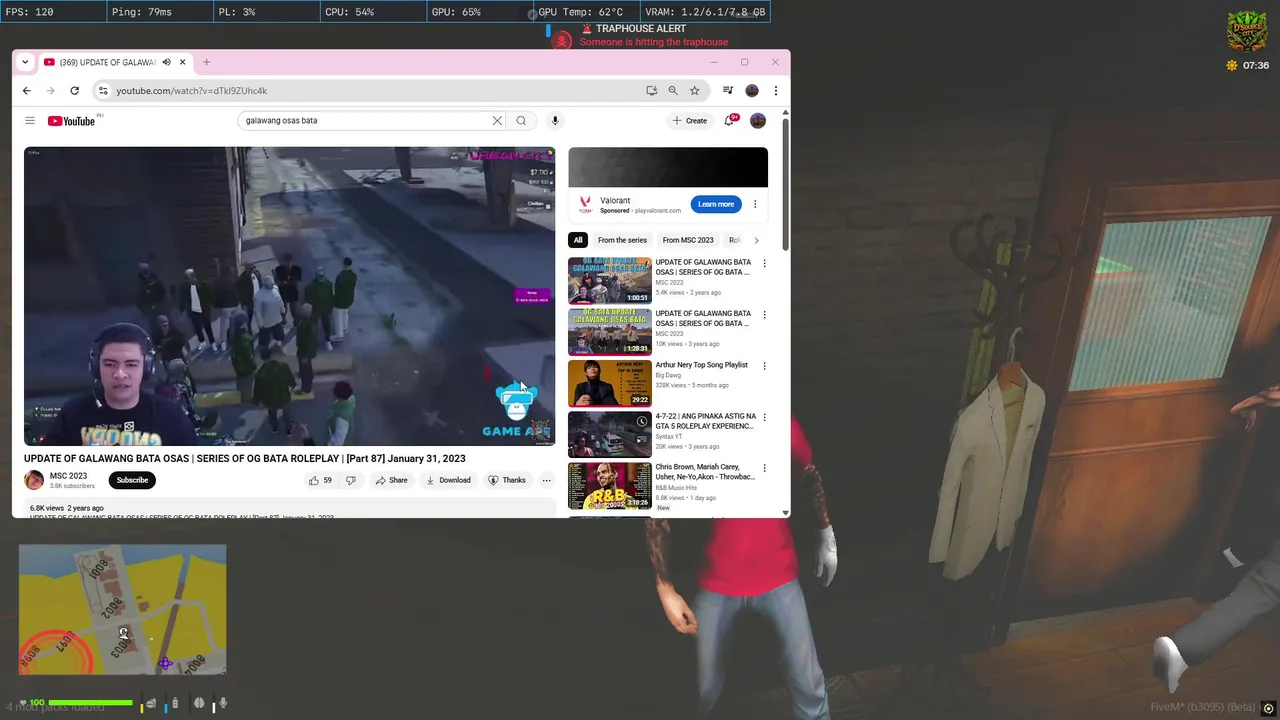Open the R&B Music Hits thumbnail
The height and width of the screenshot is (720, 1280).
click(610, 485)
